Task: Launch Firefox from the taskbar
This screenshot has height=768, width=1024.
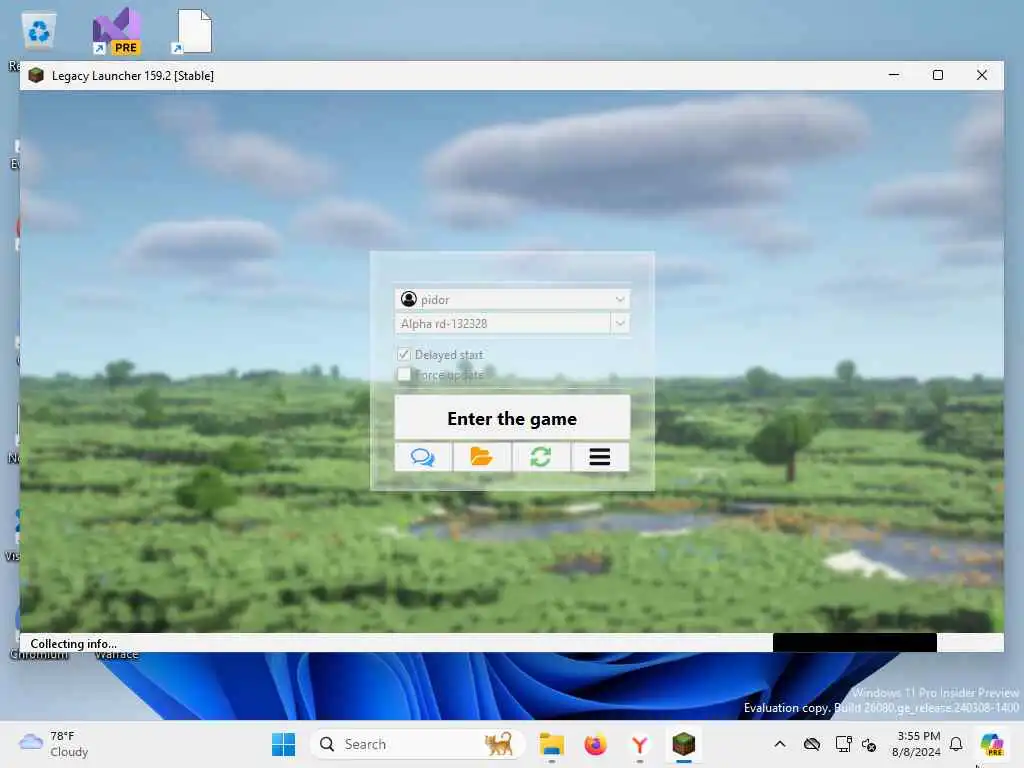Action: point(596,744)
